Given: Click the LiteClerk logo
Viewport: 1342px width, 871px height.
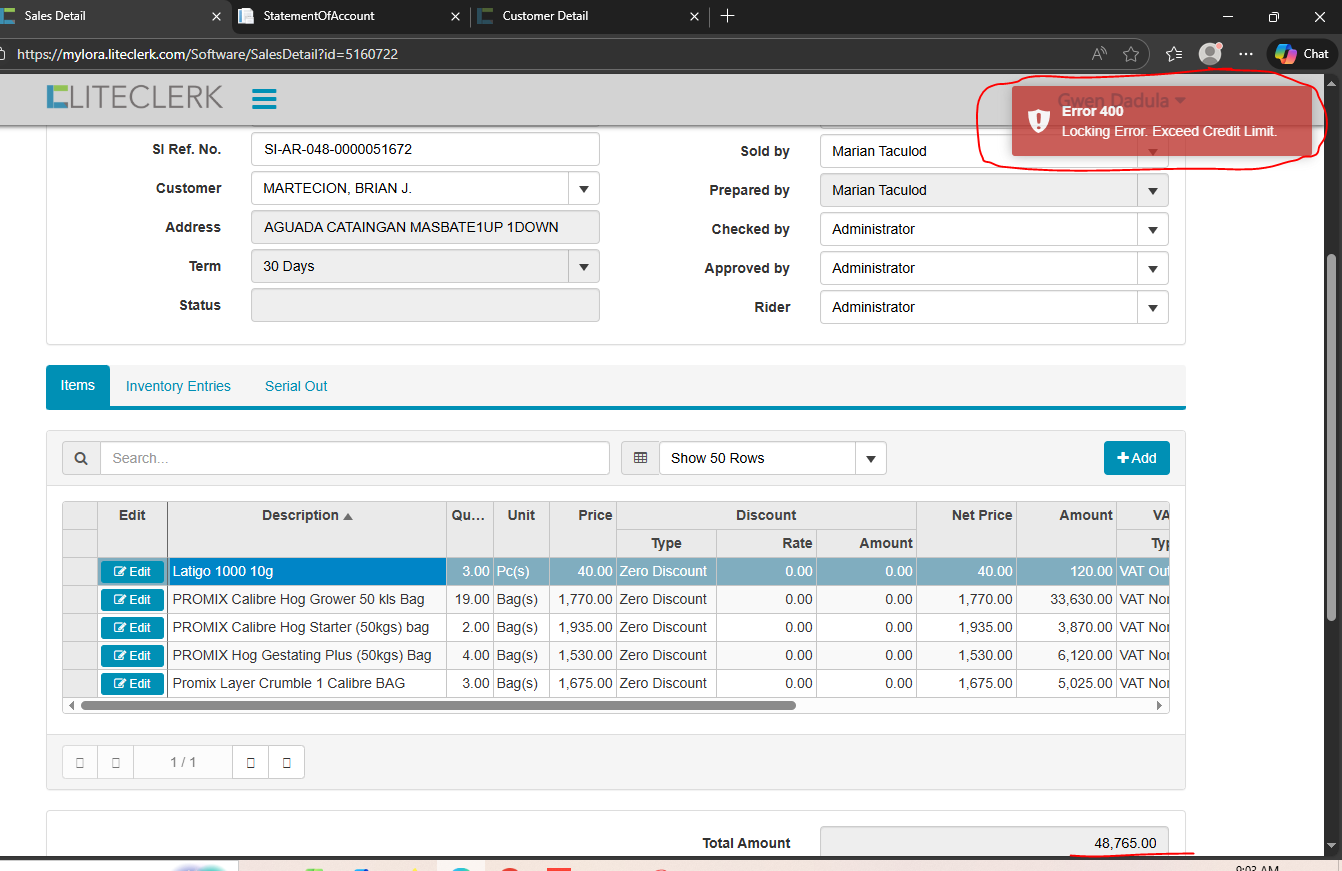Looking at the screenshot, I should (x=134, y=97).
